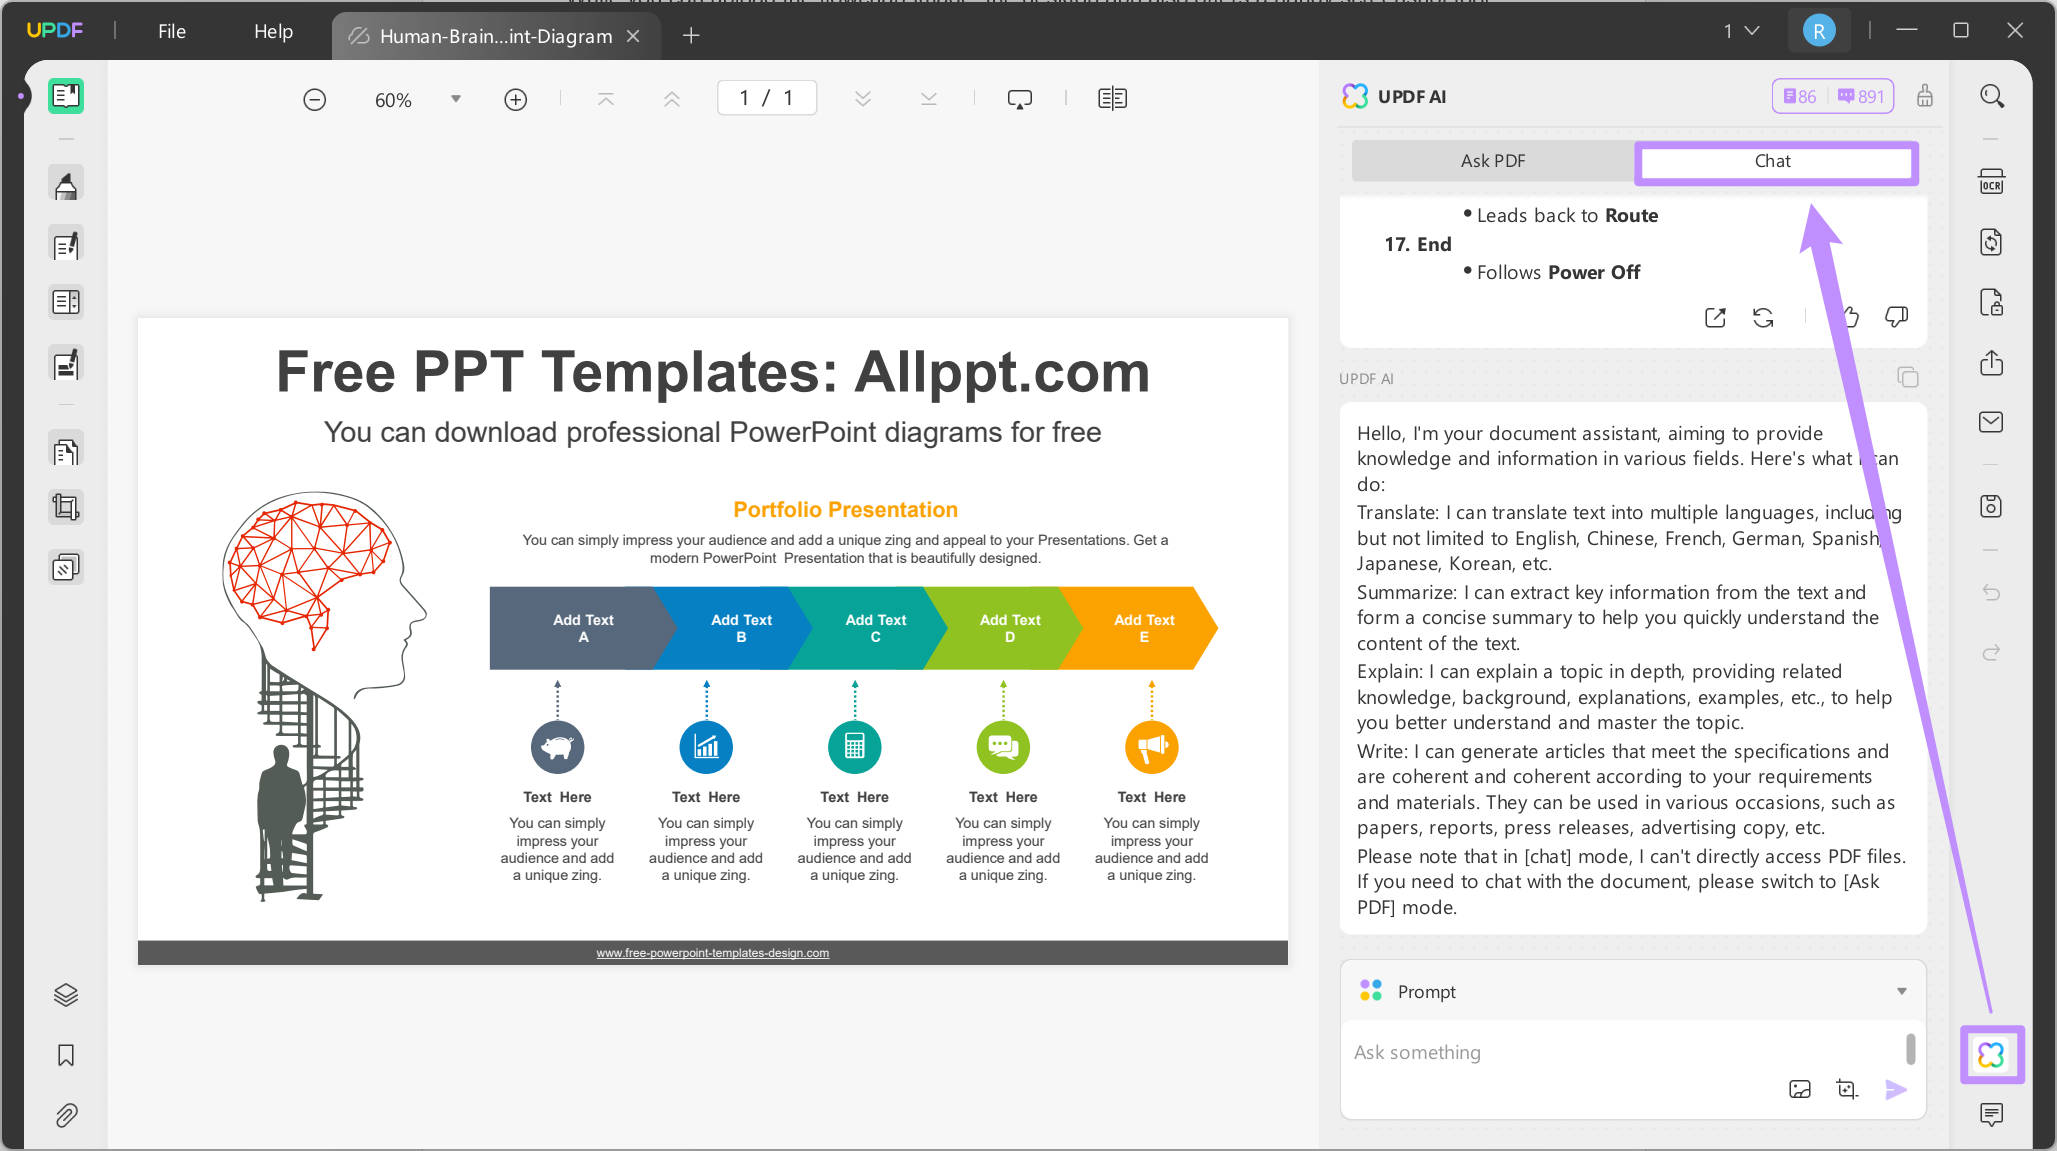This screenshot has width=2057, height=1151.
Task: Open the layers panel icon
Action: click(66, 995)
